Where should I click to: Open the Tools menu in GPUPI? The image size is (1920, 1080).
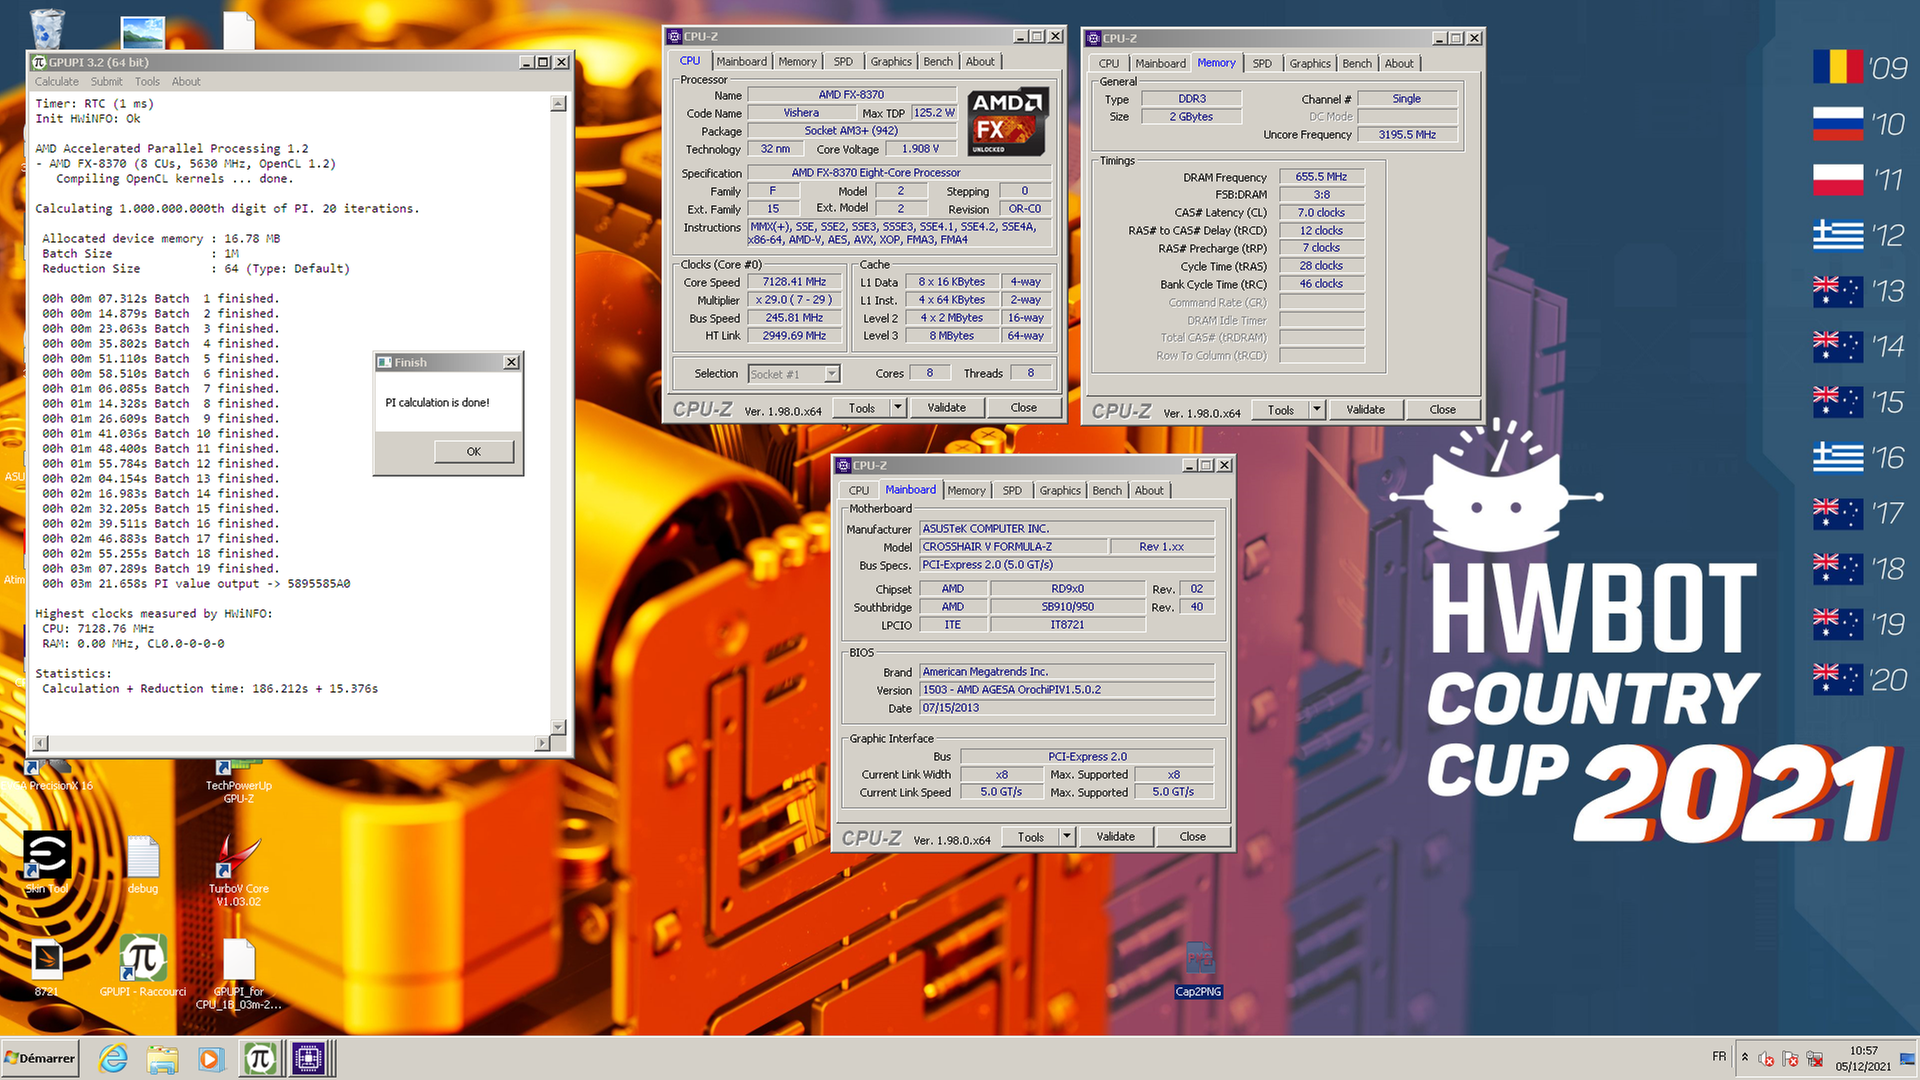(147, 82)
